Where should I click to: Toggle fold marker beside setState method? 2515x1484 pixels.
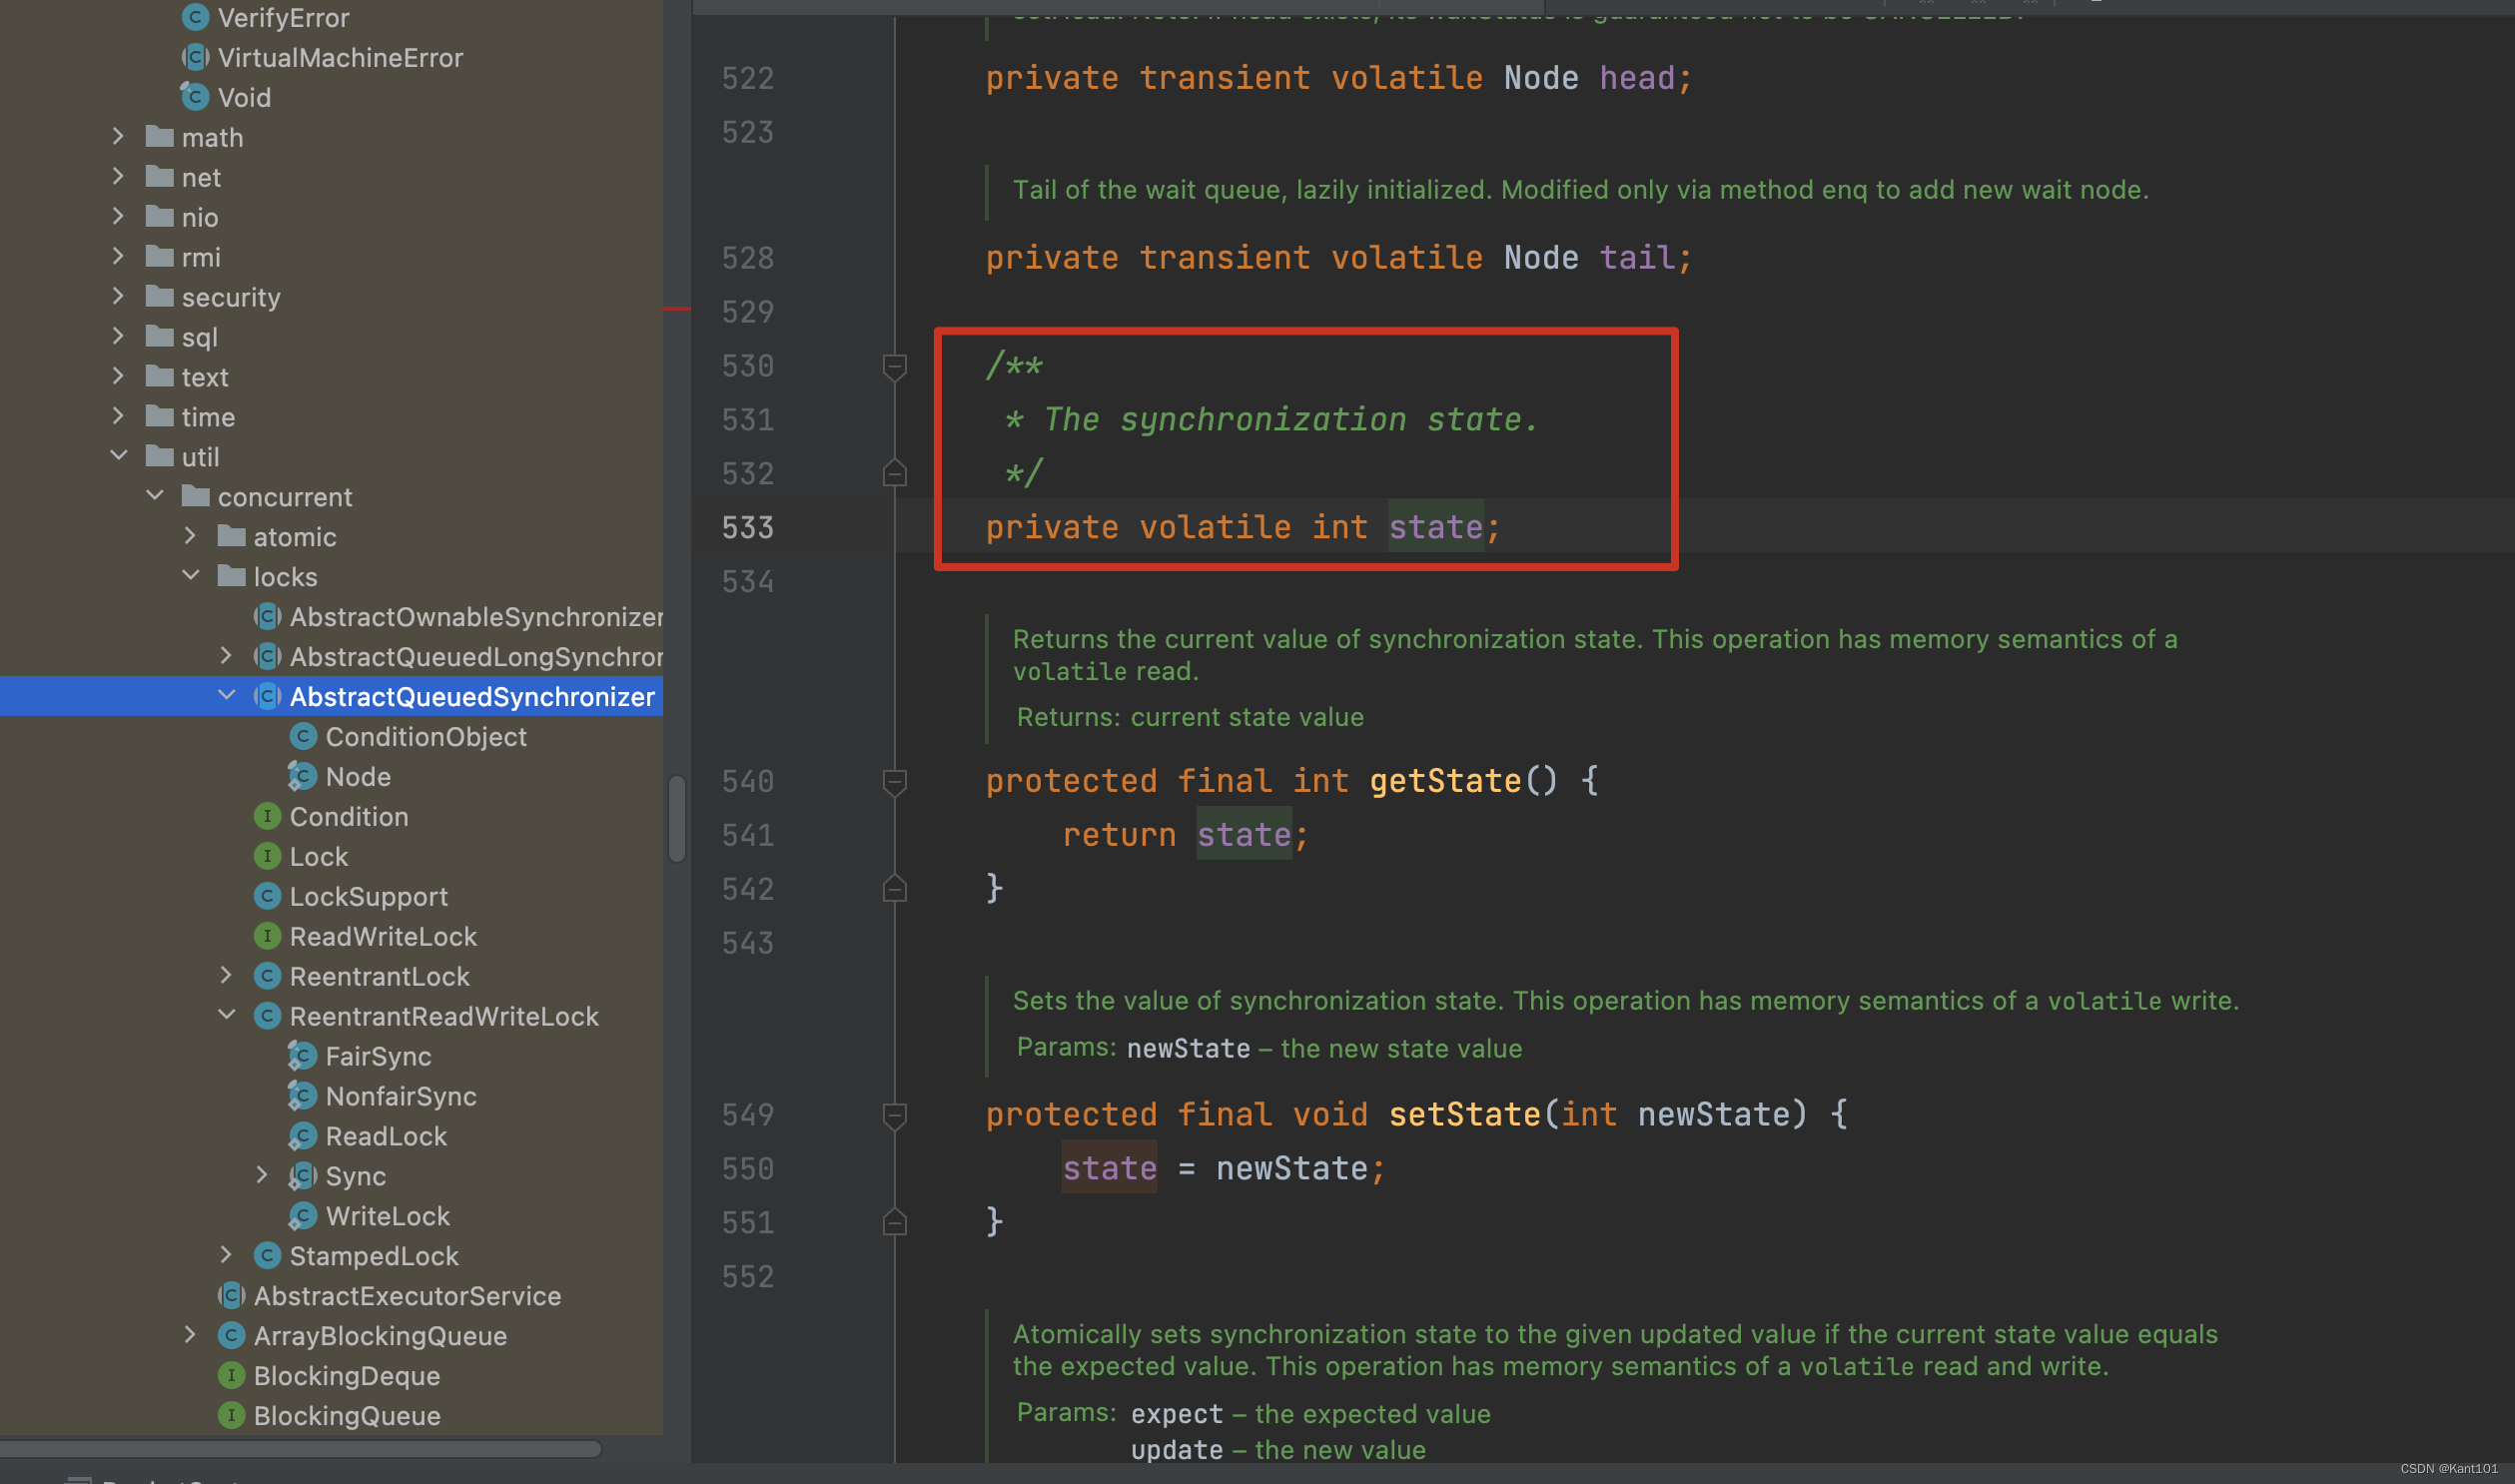[895, 1115]
